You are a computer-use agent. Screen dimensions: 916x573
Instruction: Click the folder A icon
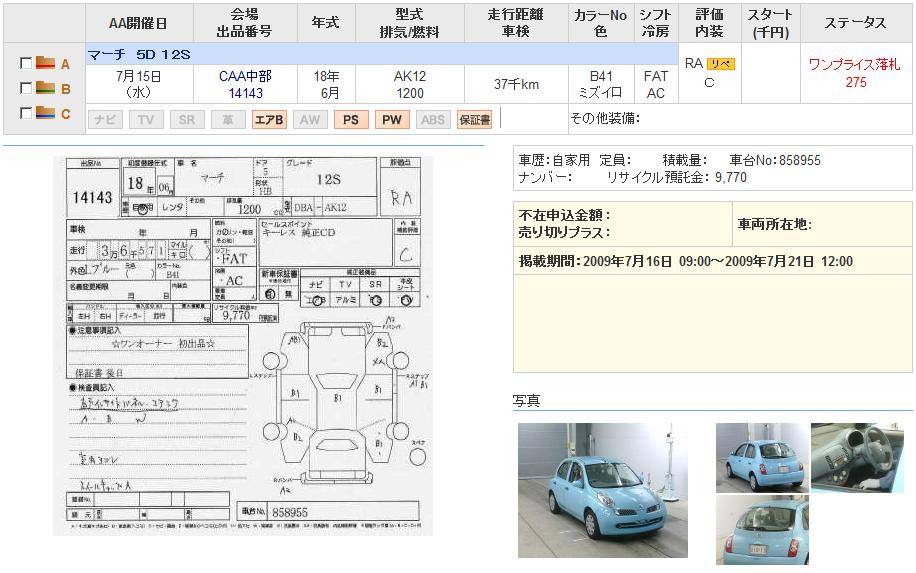(x=45, y=63)
